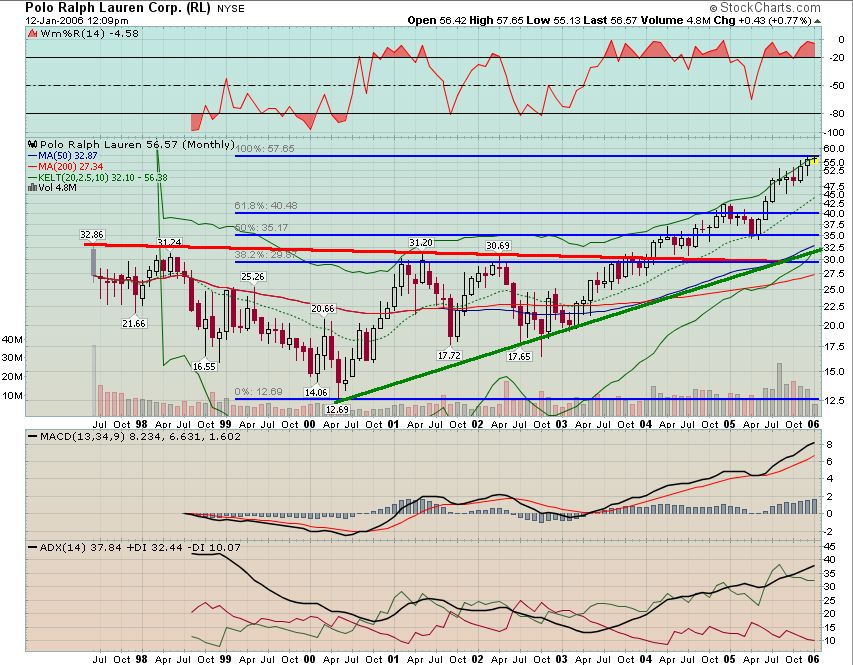Click the 'KELT(20,2.5,10) 32.10 - 56.38' legend text
The width and height of the screenshot is (853, 665).
tap(103, 177)
